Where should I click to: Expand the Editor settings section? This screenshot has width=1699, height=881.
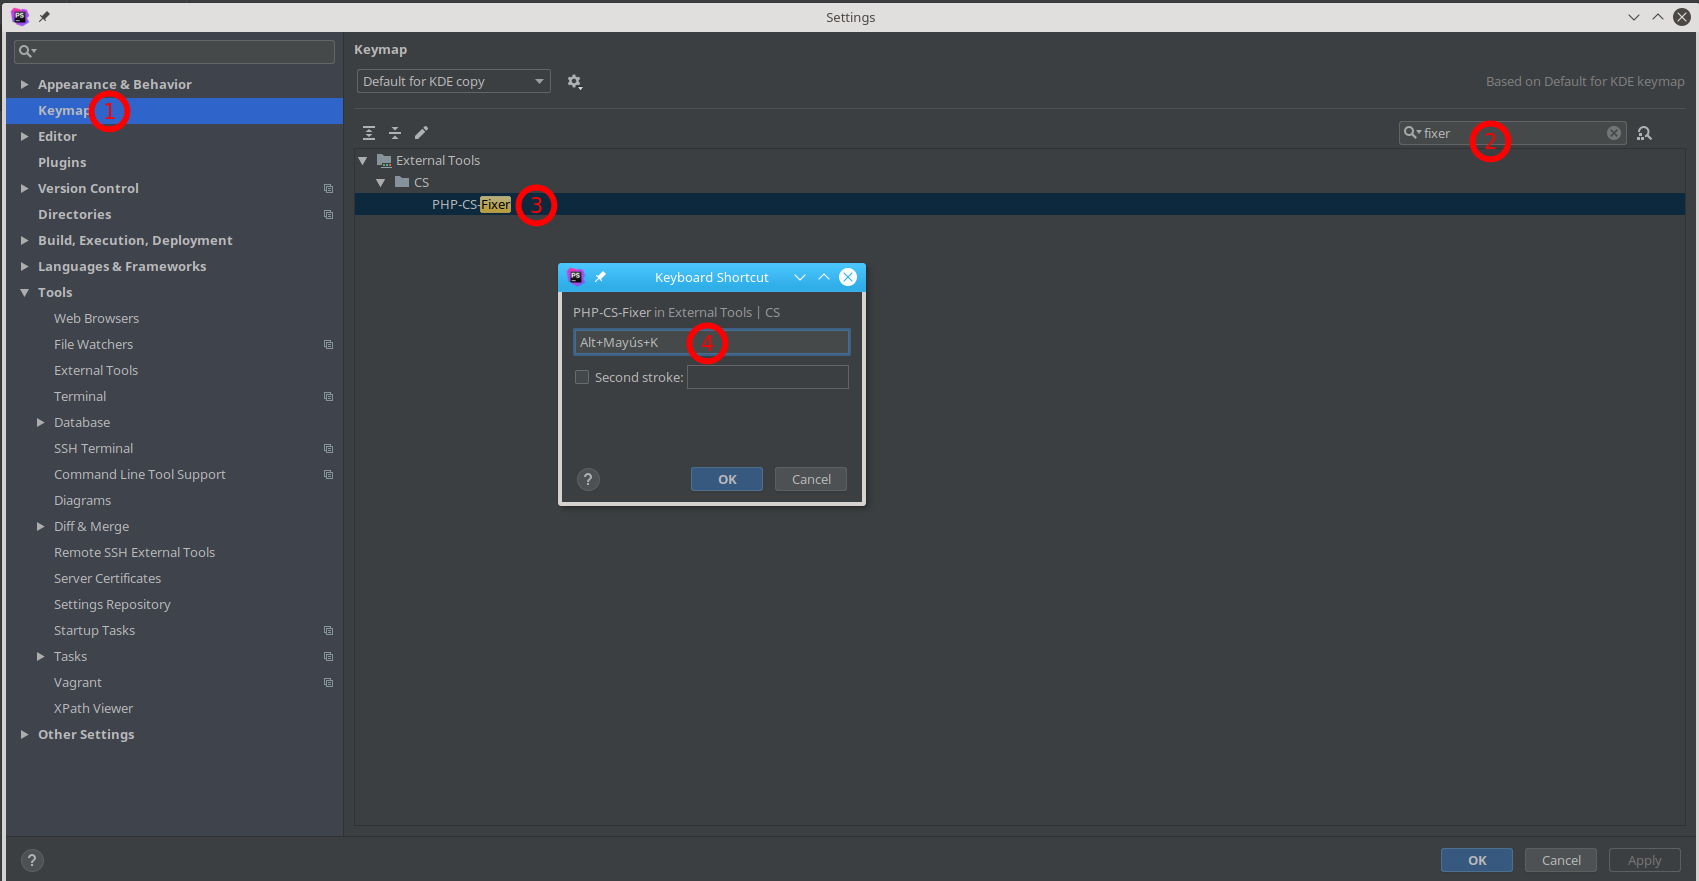pyautogui.click(x=25, y=136)
